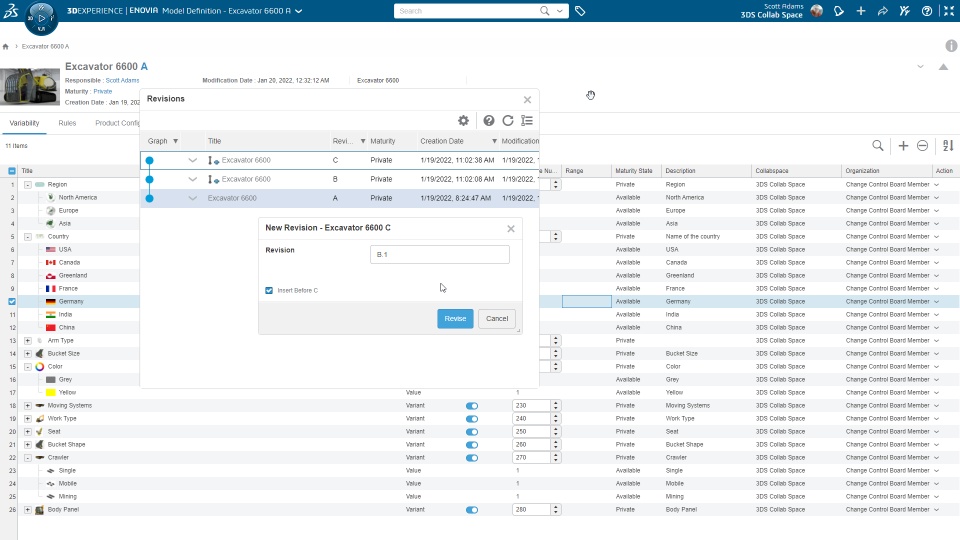Click the Cancel button

tap(497, 318)
